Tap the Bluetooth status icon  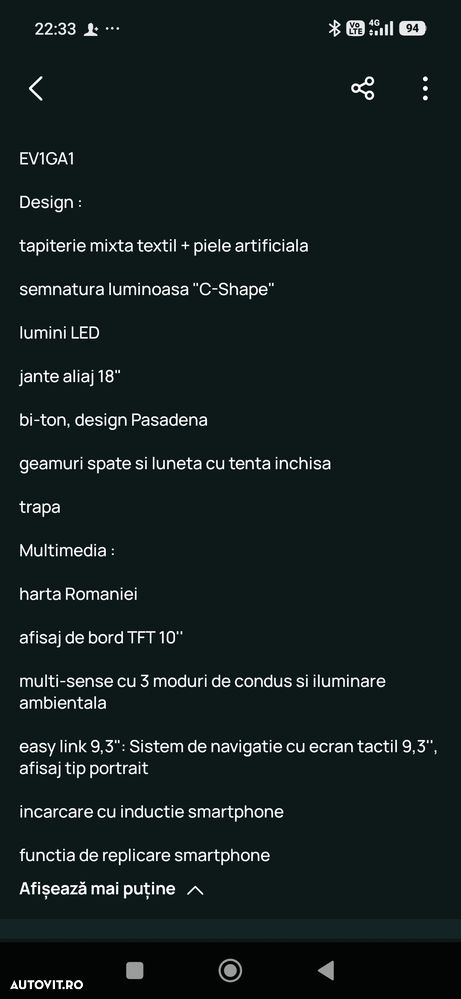pyautogui.click(x=334, y=29)
